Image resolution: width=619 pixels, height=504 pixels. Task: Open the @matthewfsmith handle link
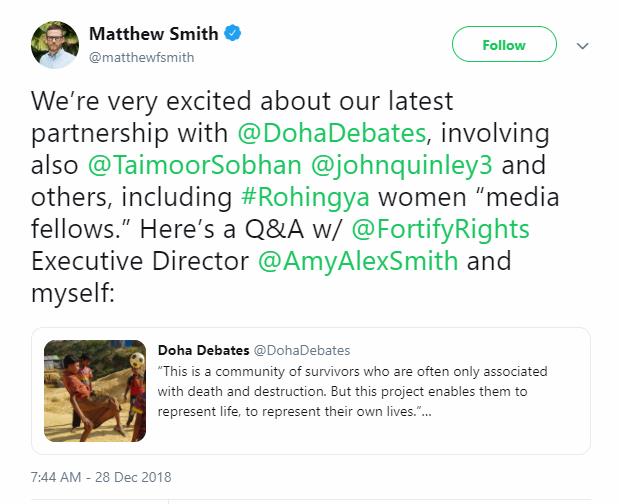click(142, 57)
